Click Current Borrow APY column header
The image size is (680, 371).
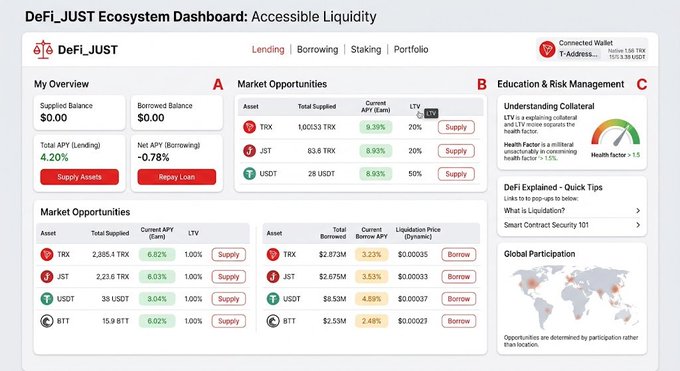click(372, 233)
